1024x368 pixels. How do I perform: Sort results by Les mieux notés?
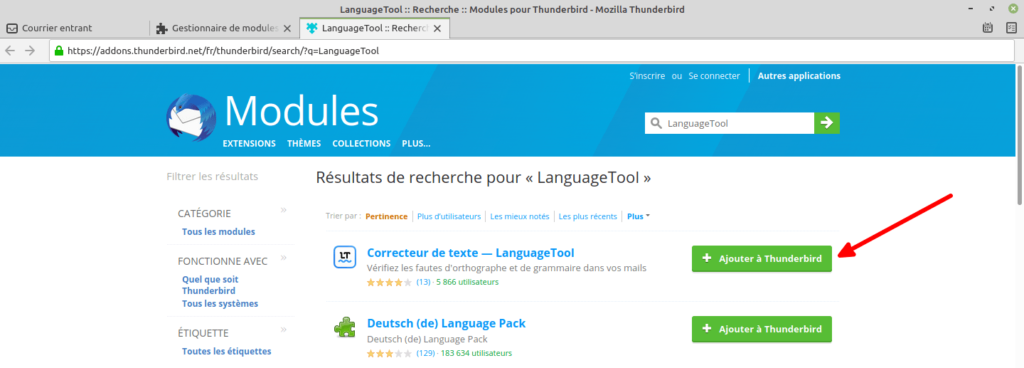click(520, 217)
